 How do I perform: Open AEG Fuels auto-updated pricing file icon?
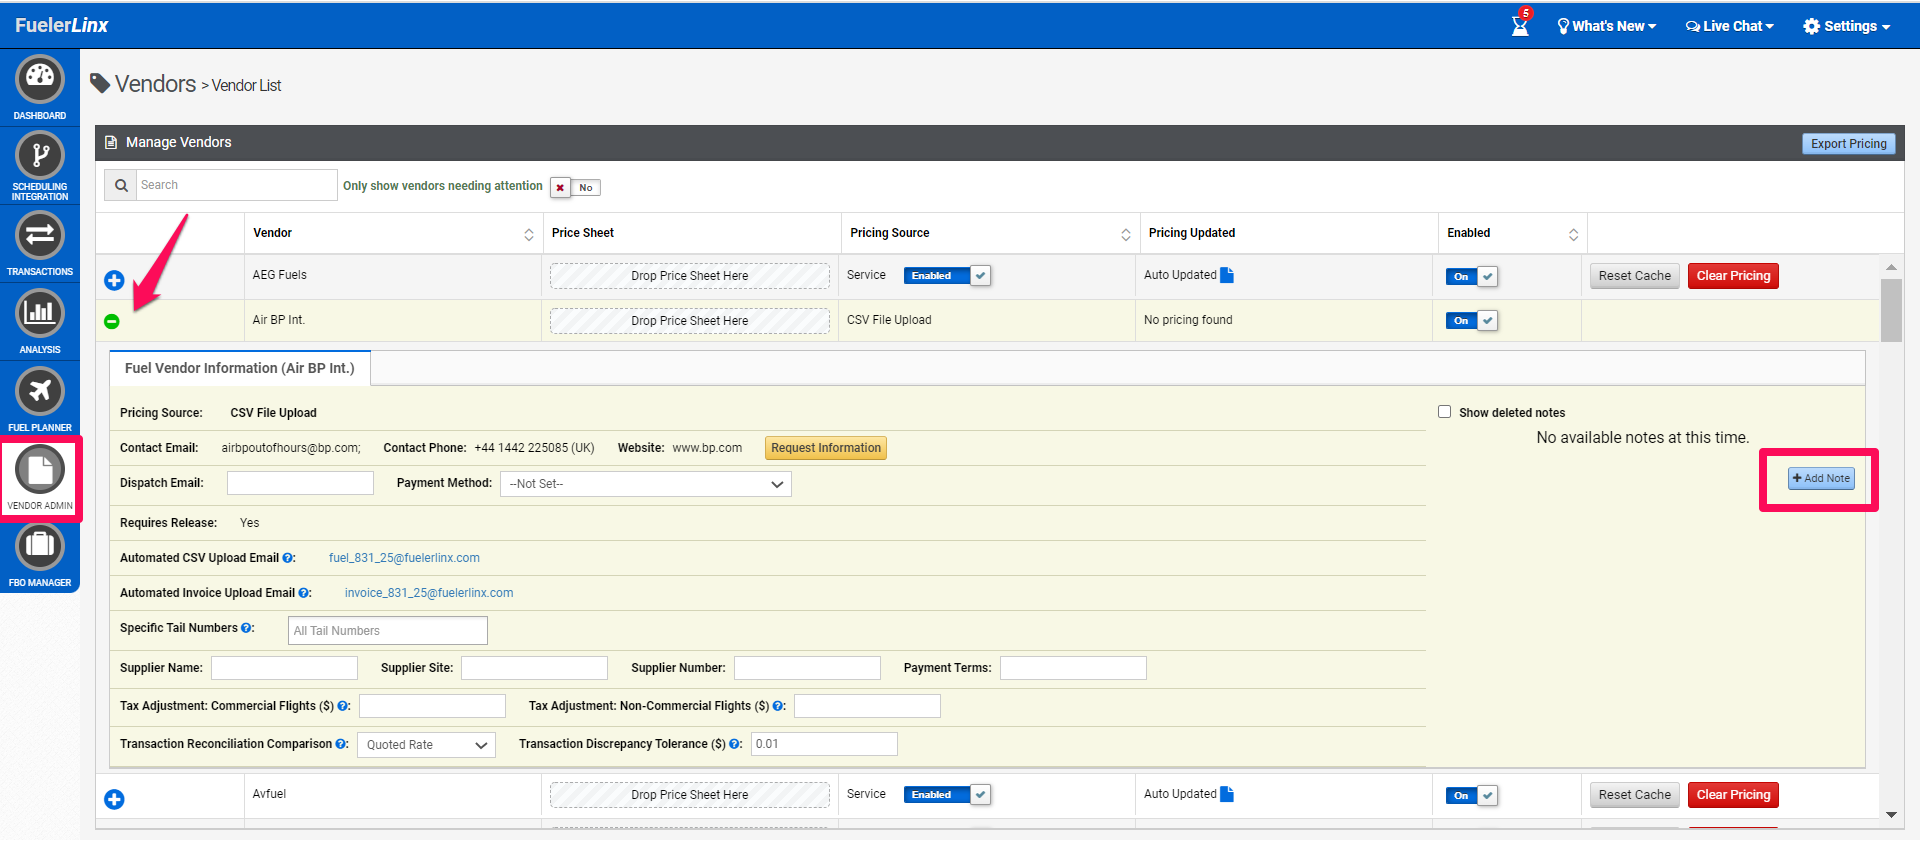click(x=1227, y=275)
